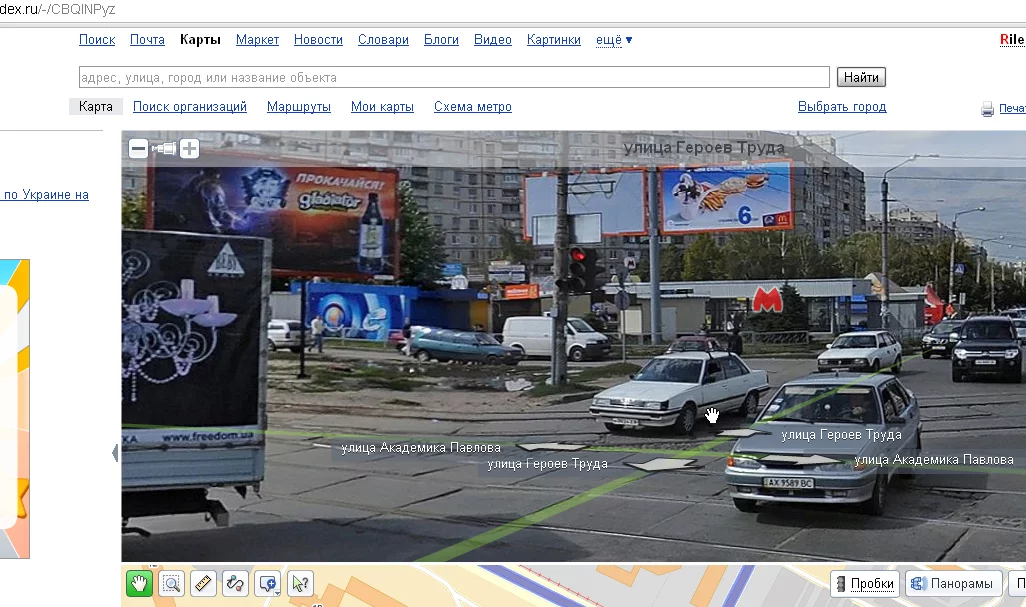This screenshot has height=607, width=1026.
Task: Open Схема метро tab
Action: click(x=472, y=107)
